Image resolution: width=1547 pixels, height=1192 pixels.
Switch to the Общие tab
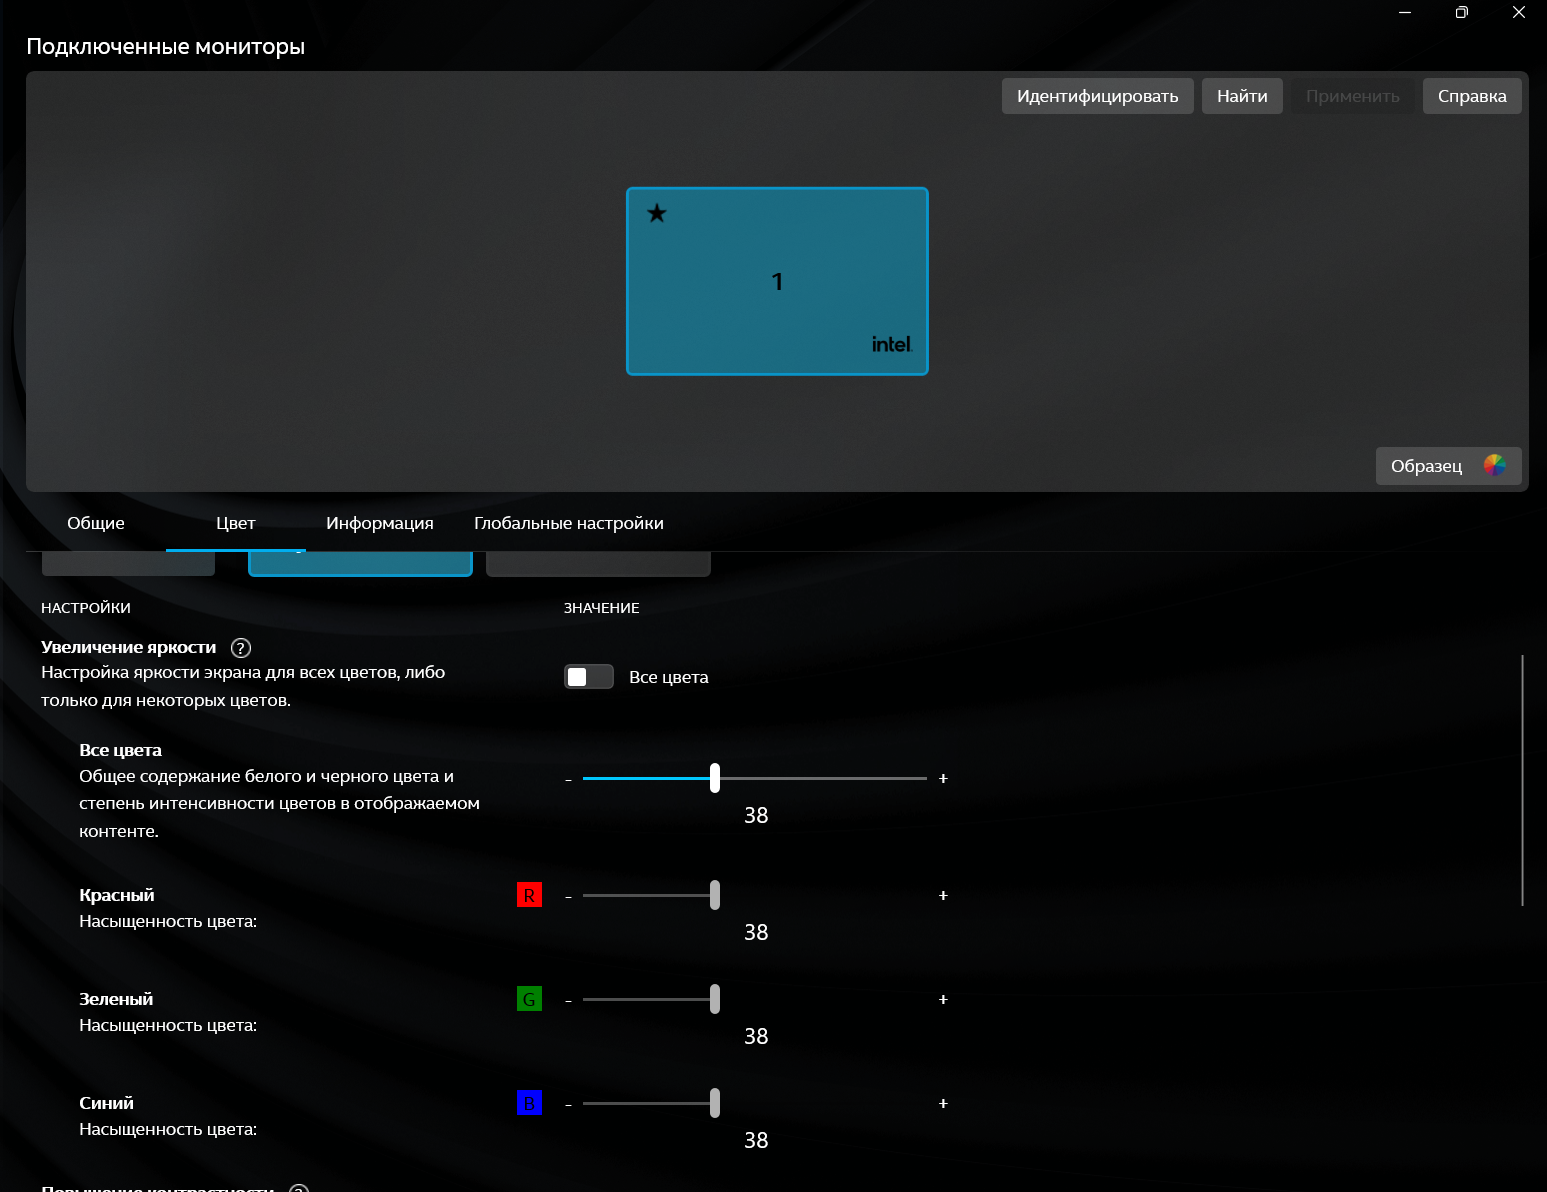[96, 523]
